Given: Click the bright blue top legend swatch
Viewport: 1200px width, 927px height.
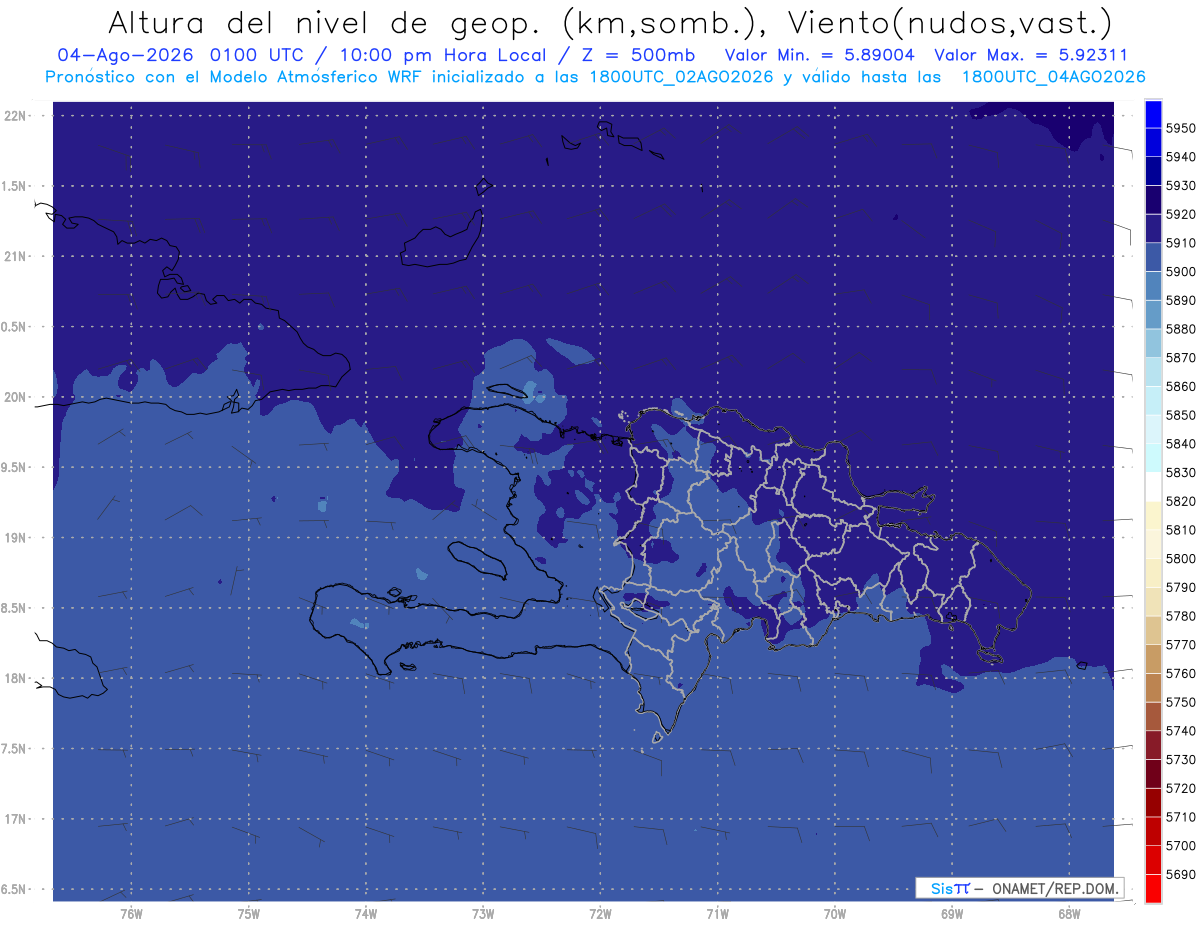Looking at the screenshot, I should click(x=1153, y=114).
